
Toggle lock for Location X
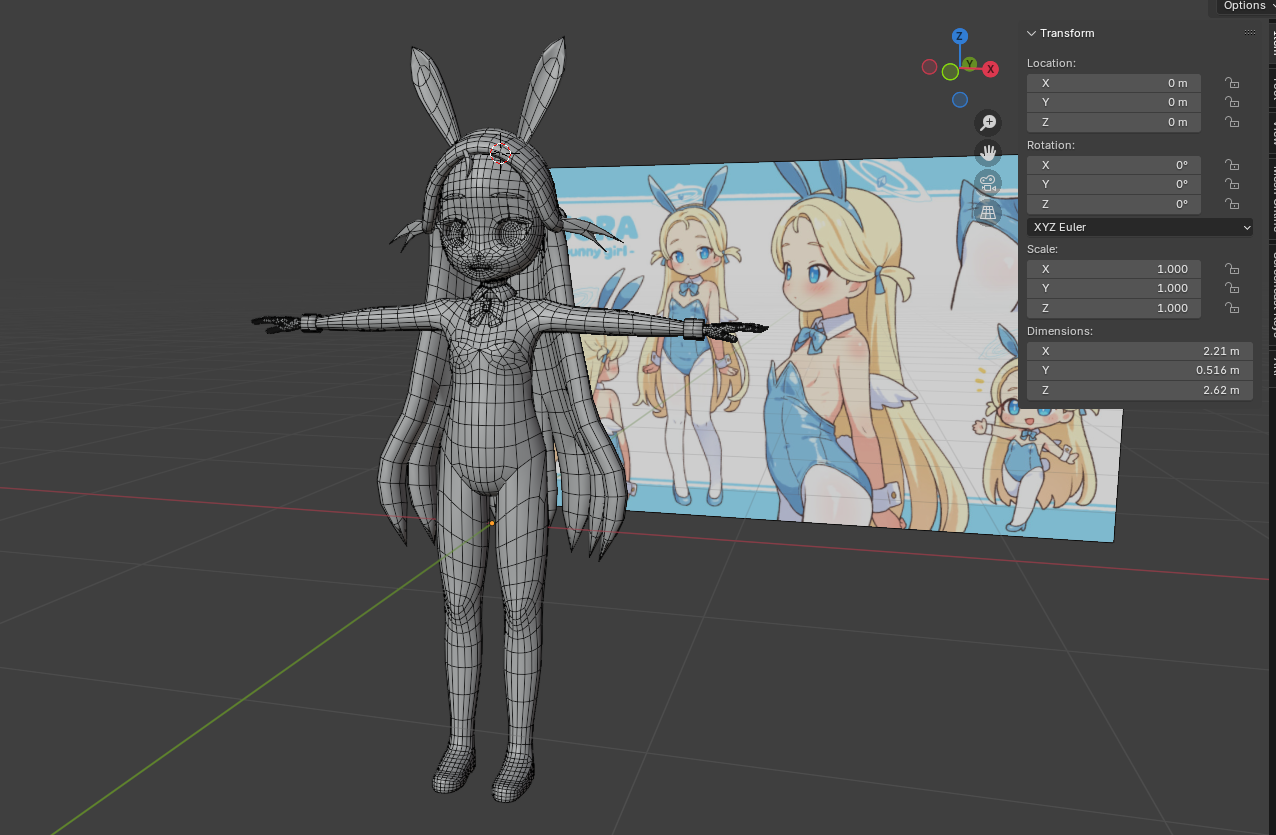pos(1233,83)
